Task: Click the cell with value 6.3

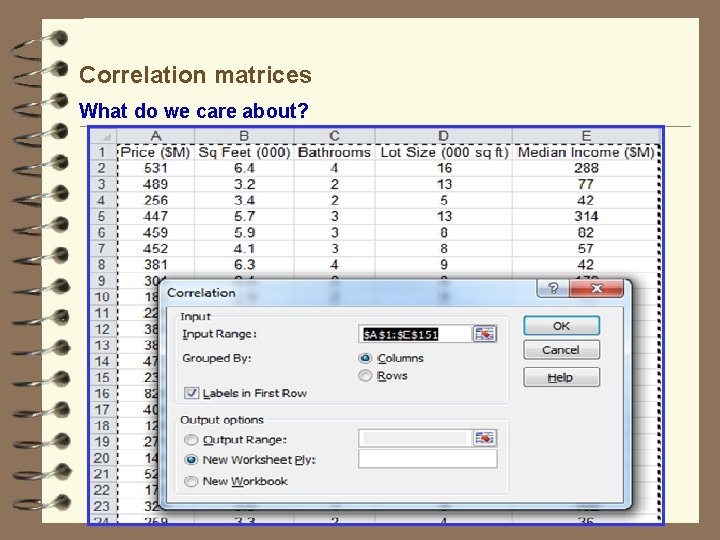Action: pos(244,264)
